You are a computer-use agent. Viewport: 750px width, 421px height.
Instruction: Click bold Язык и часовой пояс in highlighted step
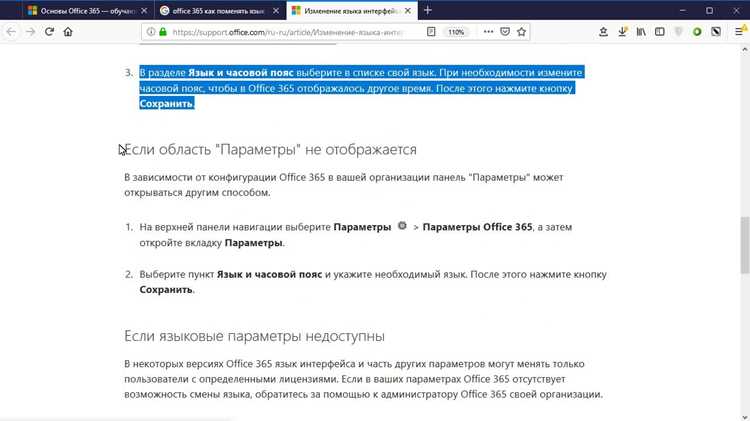(x=241, y=73)
